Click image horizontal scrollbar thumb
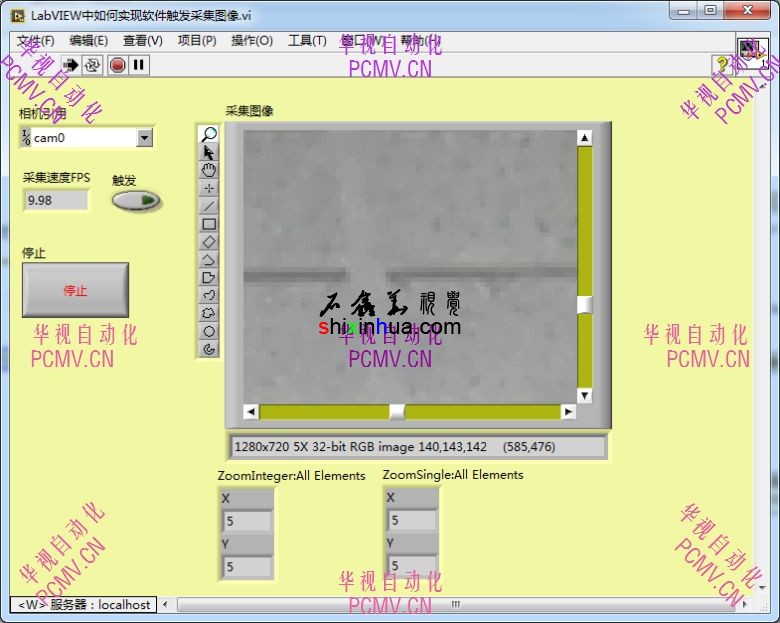Screen dimensions: 780x623 tap(397, 412)
